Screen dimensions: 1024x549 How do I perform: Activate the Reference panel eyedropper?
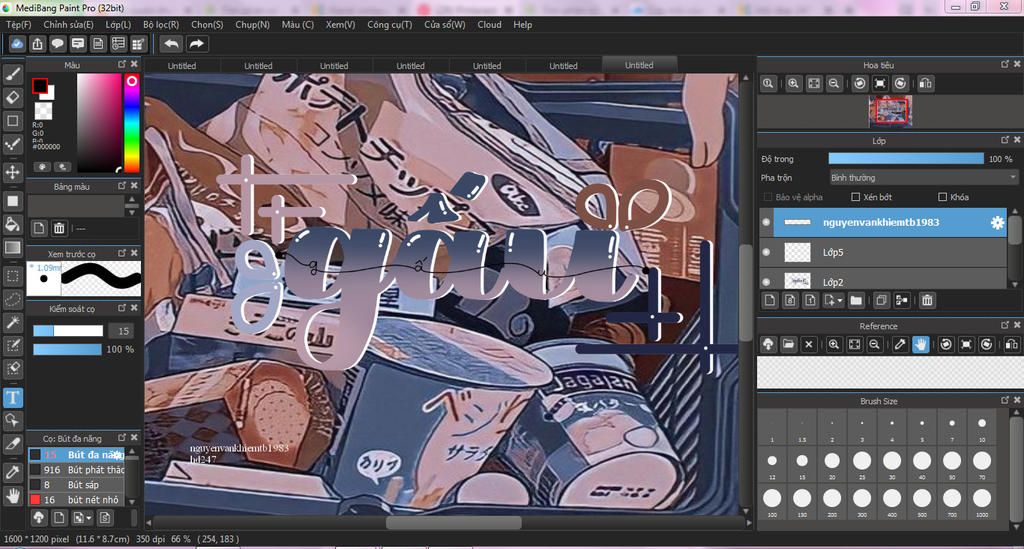[x=899, y=344]
